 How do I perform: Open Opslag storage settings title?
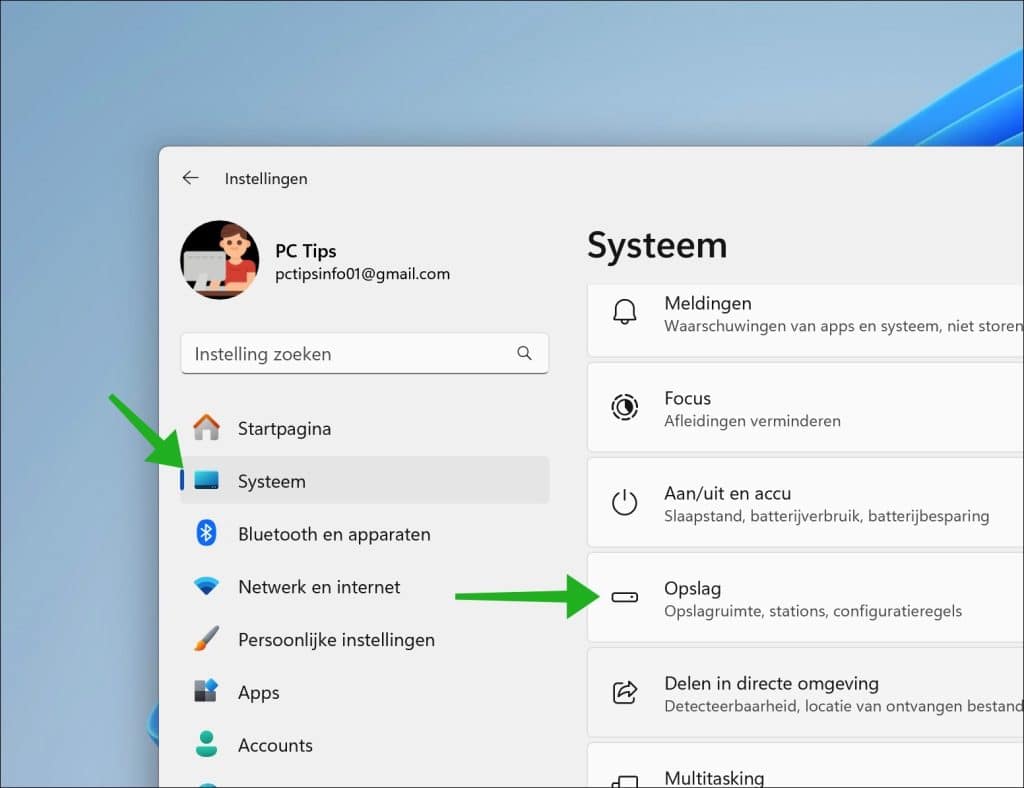[x=693, y=589]
